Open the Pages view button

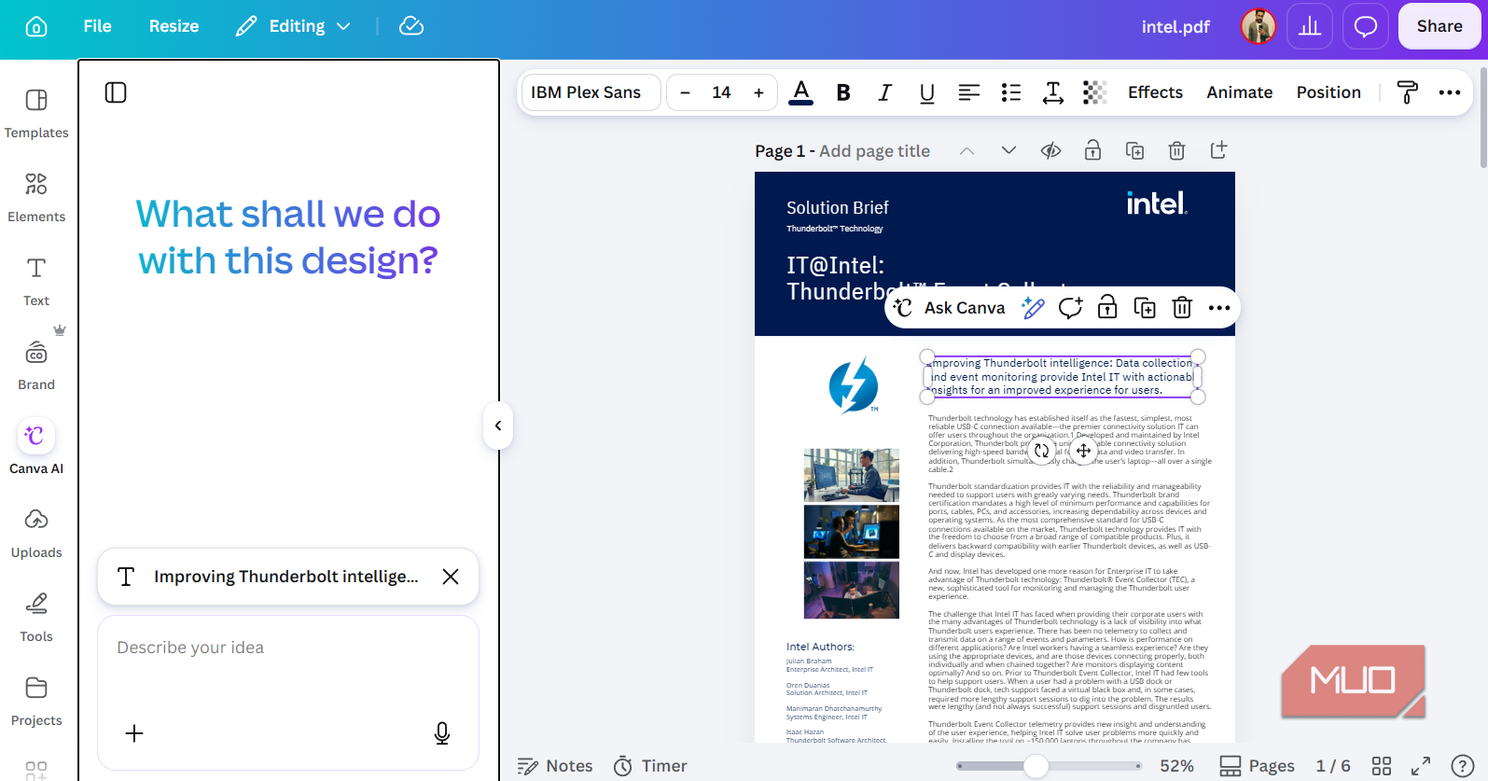coord(1258,766)
